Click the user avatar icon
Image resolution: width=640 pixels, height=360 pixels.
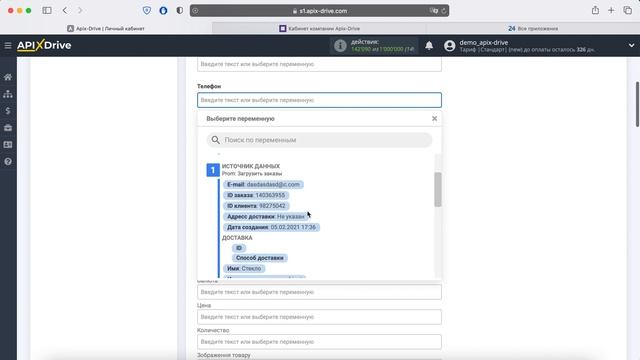coord(449,45)
